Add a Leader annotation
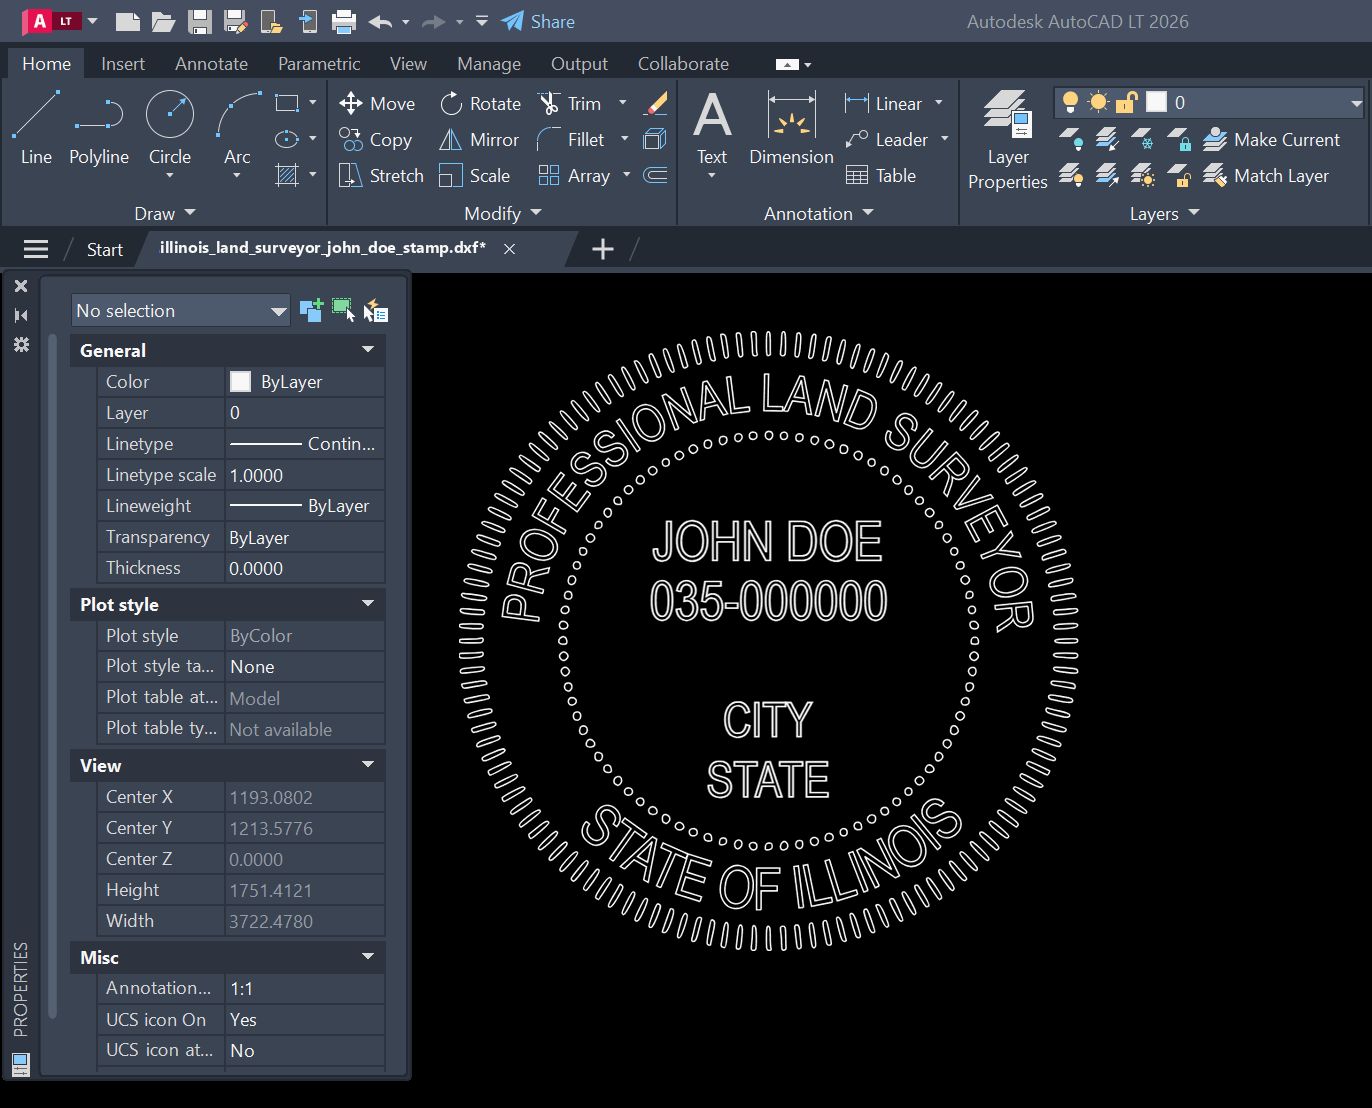 point(887,139)
